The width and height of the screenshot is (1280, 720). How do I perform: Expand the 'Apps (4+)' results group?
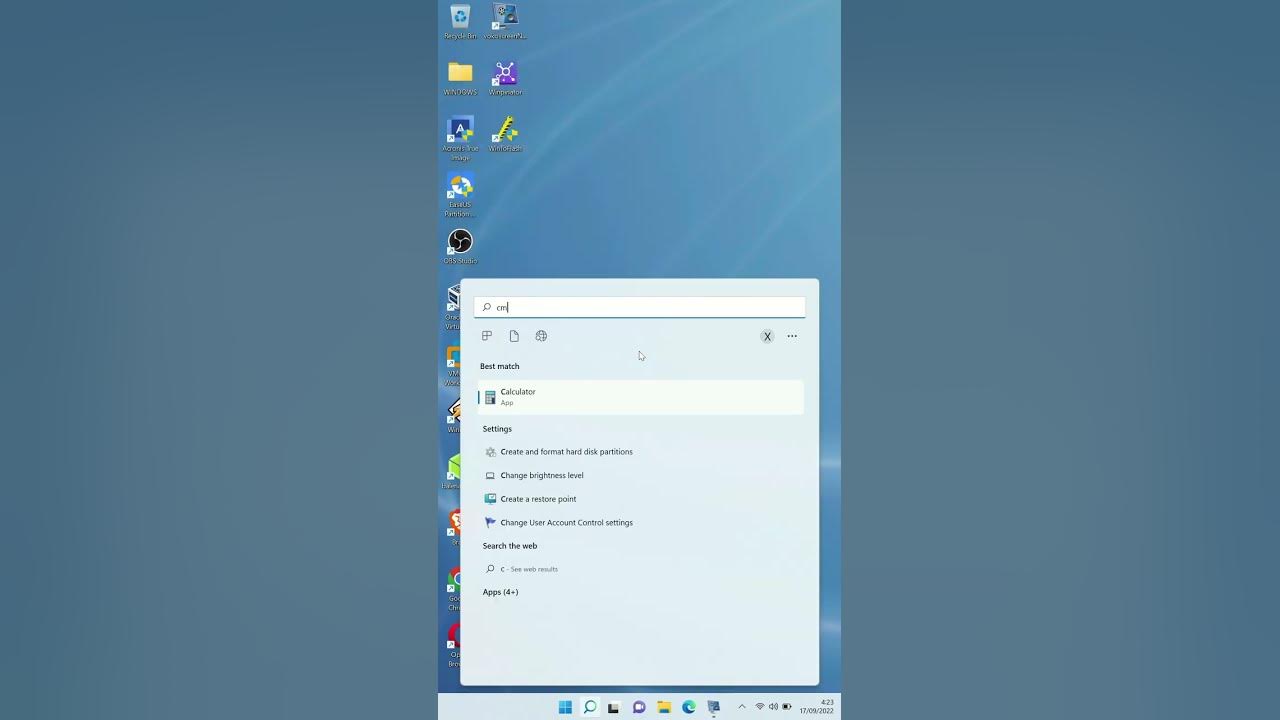pyautogui.click(x=500, y=592)
